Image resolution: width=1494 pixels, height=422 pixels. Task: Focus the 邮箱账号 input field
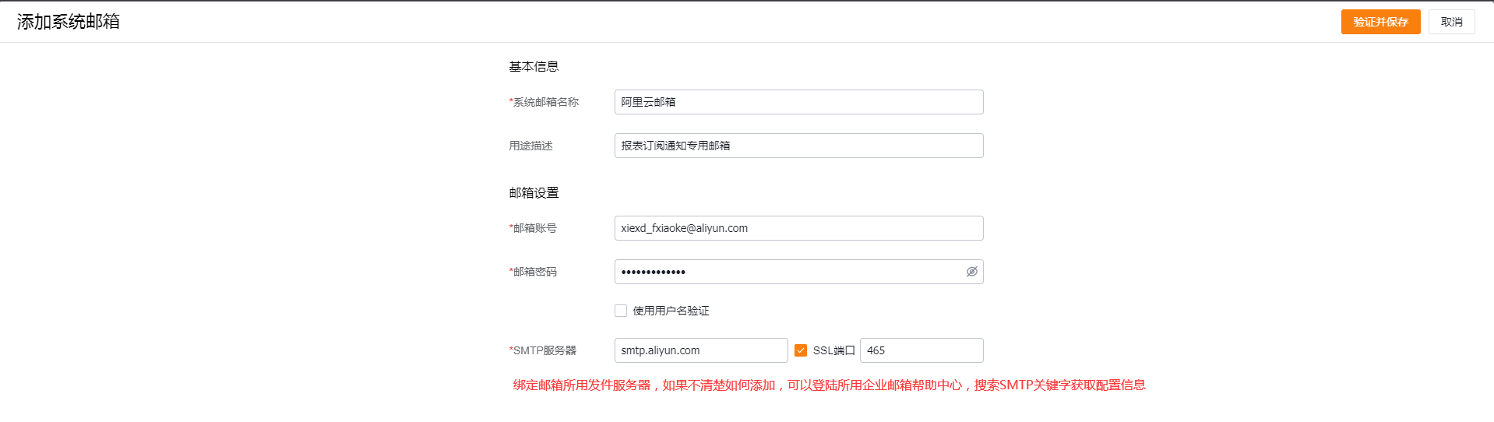point(799,228)
